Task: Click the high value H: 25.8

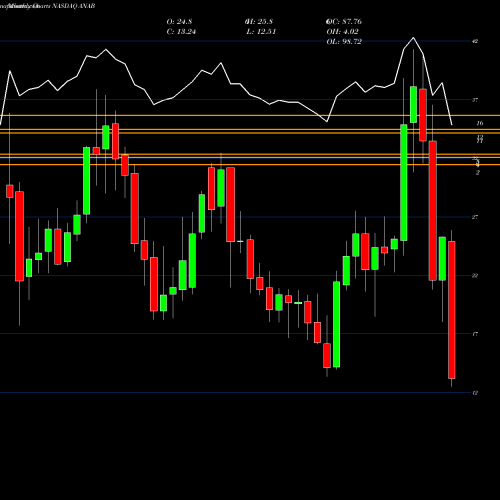Action: (259, 22)
